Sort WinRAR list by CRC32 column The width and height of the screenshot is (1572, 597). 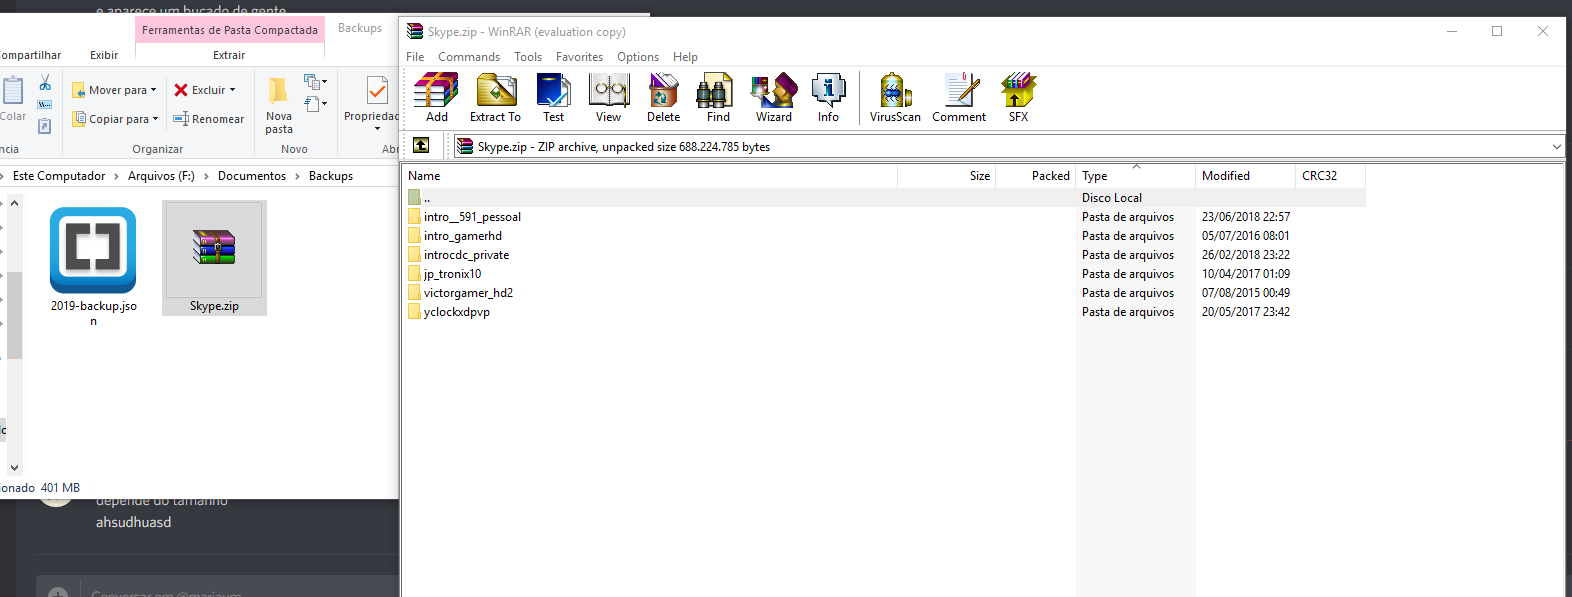1331,176
